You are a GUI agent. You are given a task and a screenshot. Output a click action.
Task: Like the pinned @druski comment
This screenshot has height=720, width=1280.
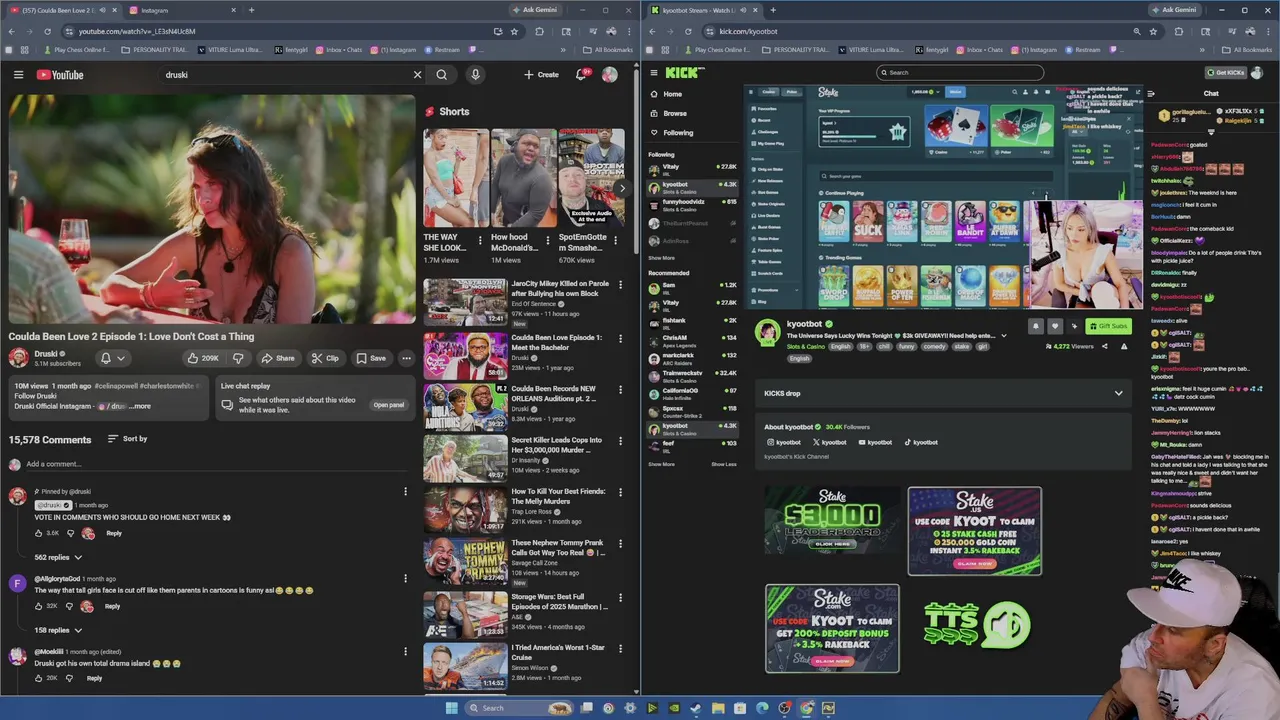pyautogui.click(x=39, y=533)
